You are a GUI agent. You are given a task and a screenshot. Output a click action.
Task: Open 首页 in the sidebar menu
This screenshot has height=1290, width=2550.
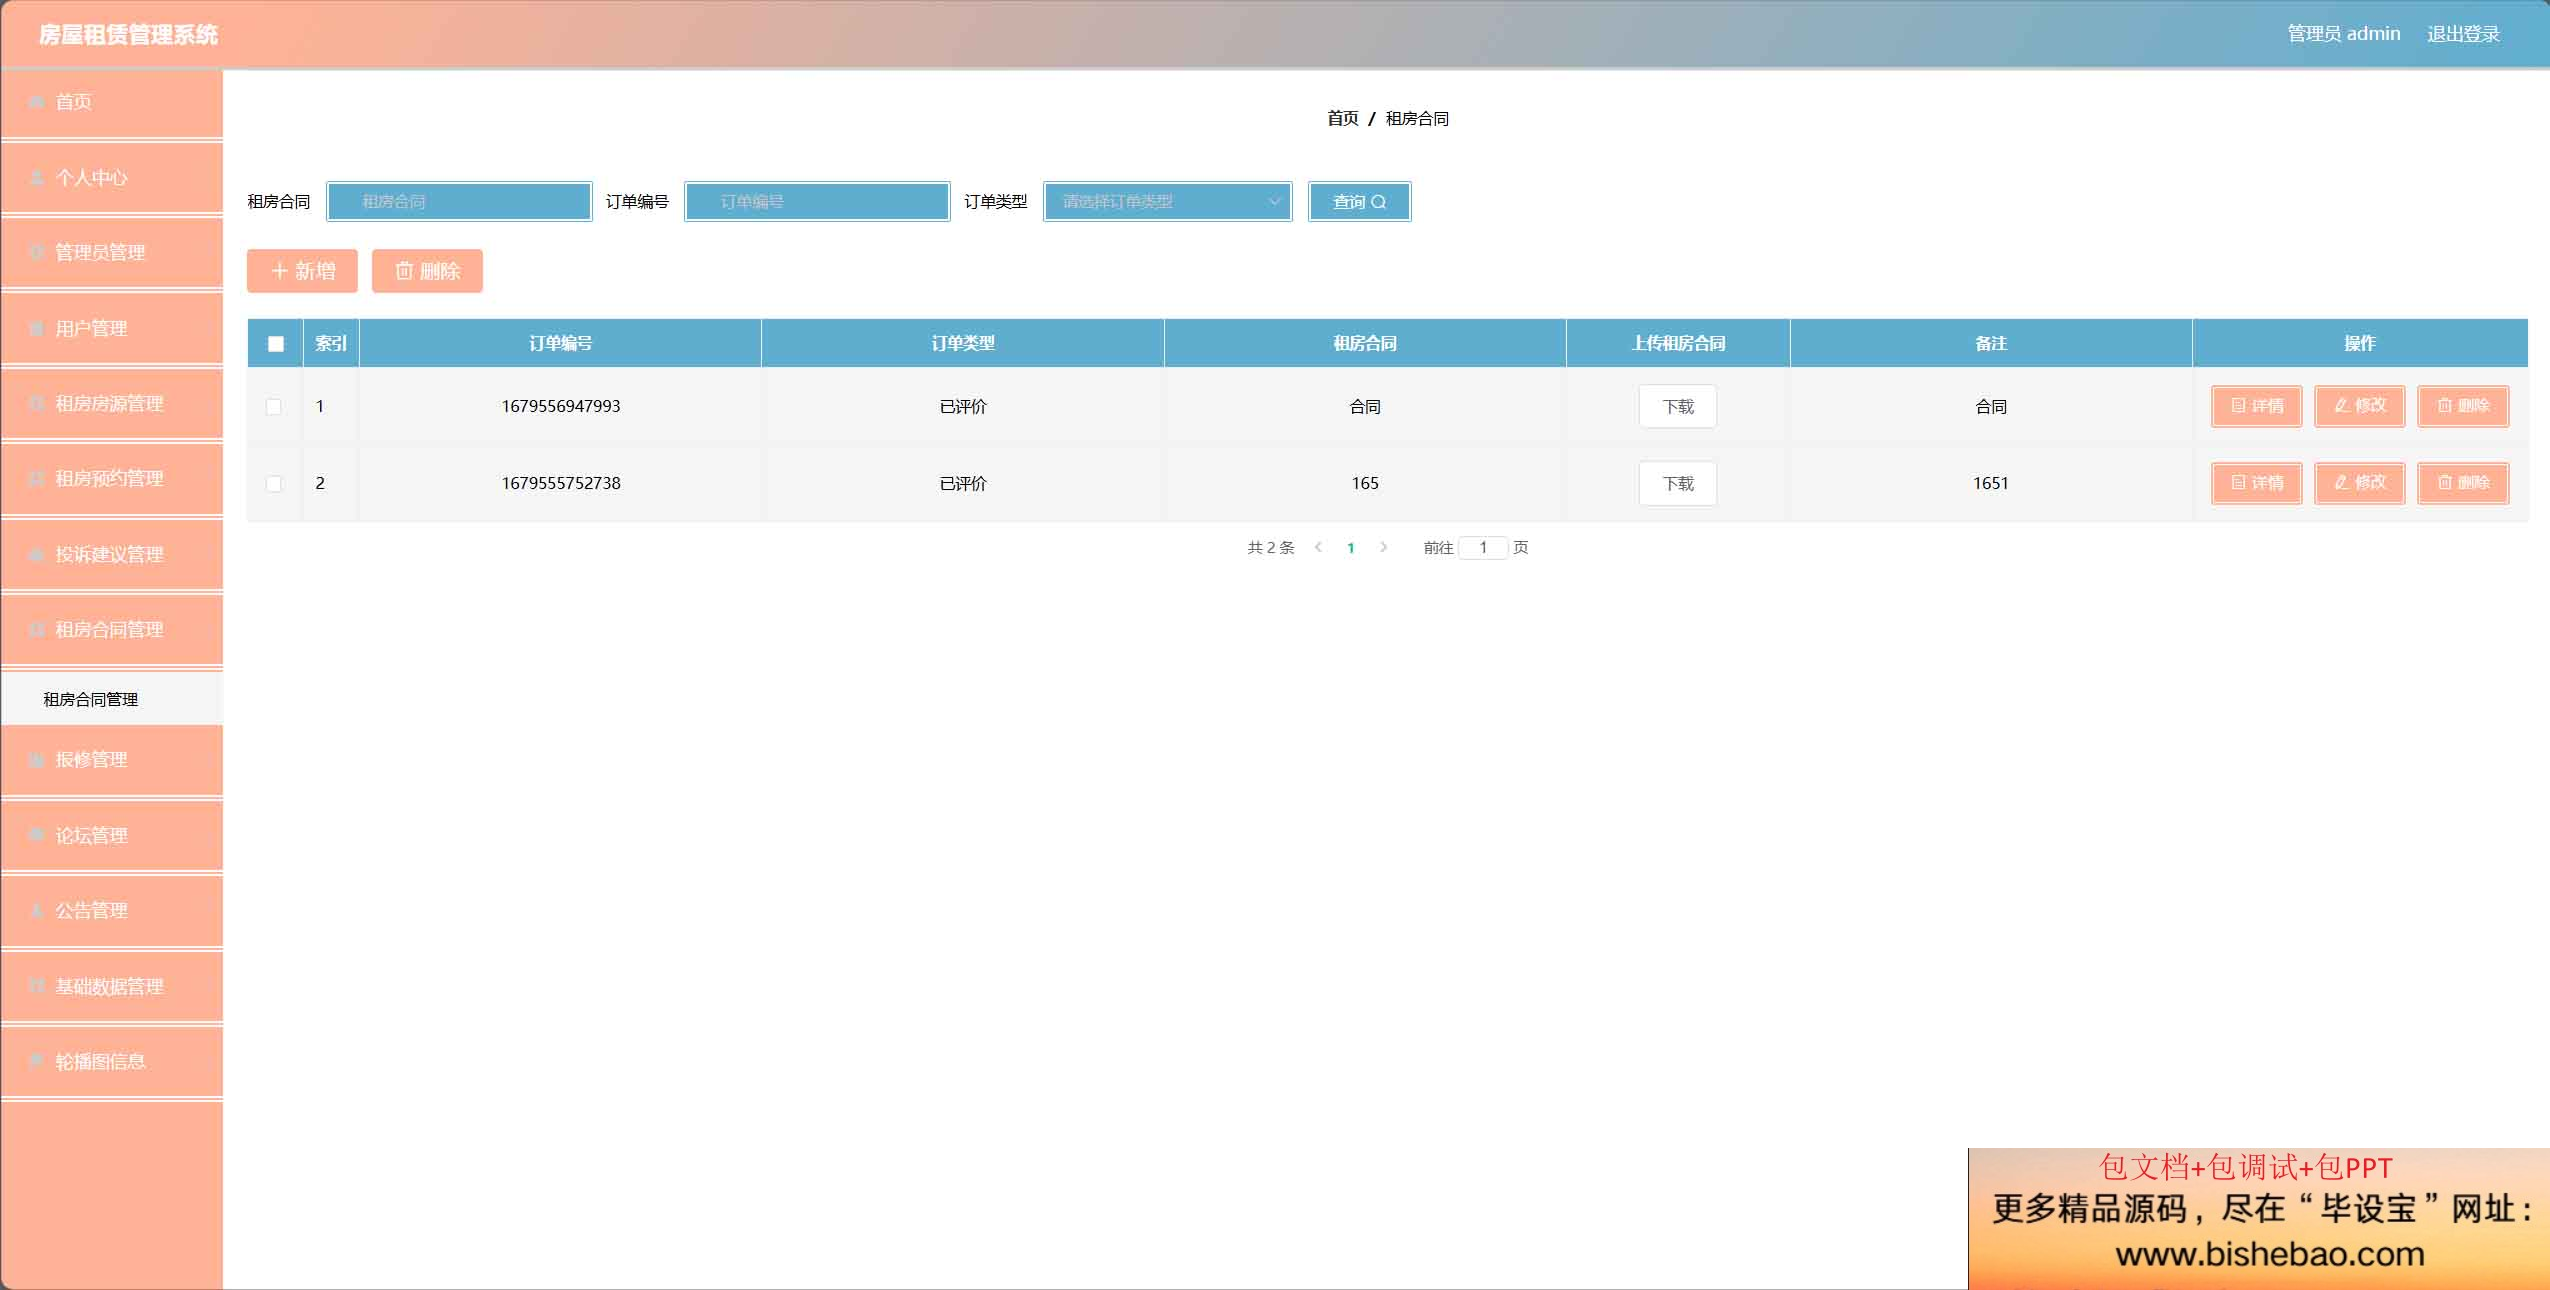pyautogui.click(x=111, y=102)
